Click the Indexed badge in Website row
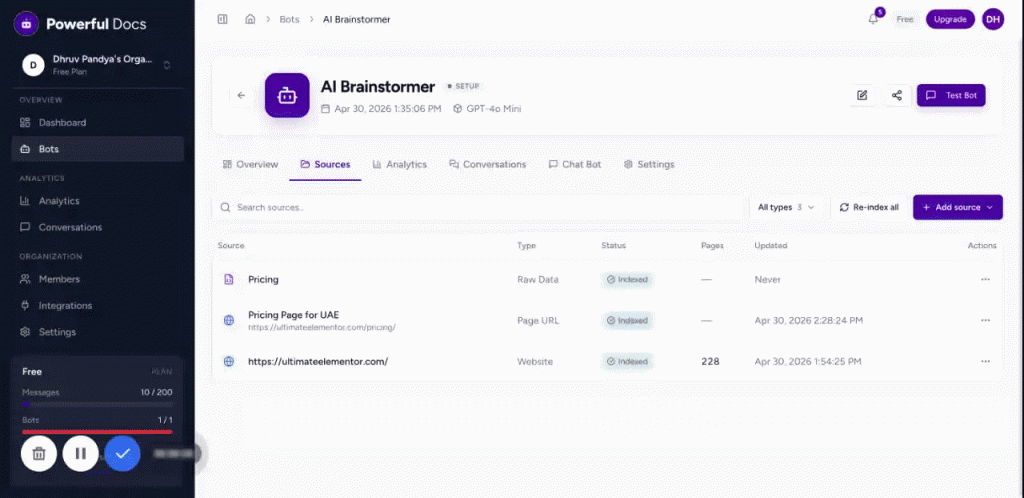The width and height of the screenshot is (1024, 498). click(628, 361)
